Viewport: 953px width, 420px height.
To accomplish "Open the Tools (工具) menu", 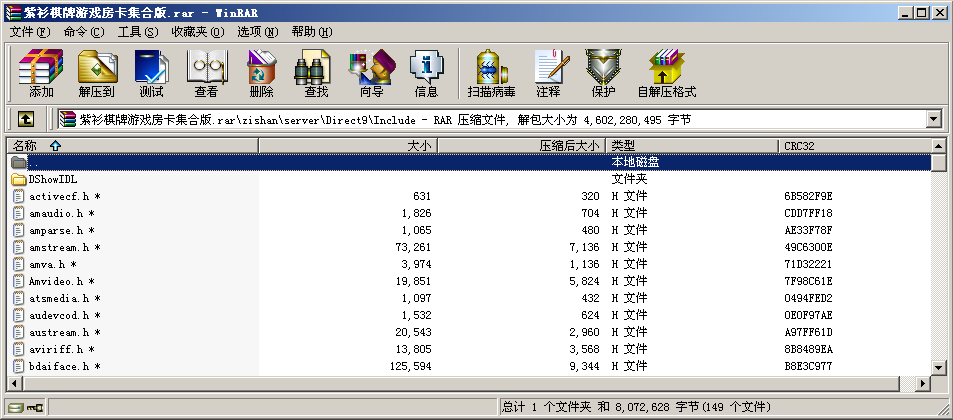I will coord(137,32).
